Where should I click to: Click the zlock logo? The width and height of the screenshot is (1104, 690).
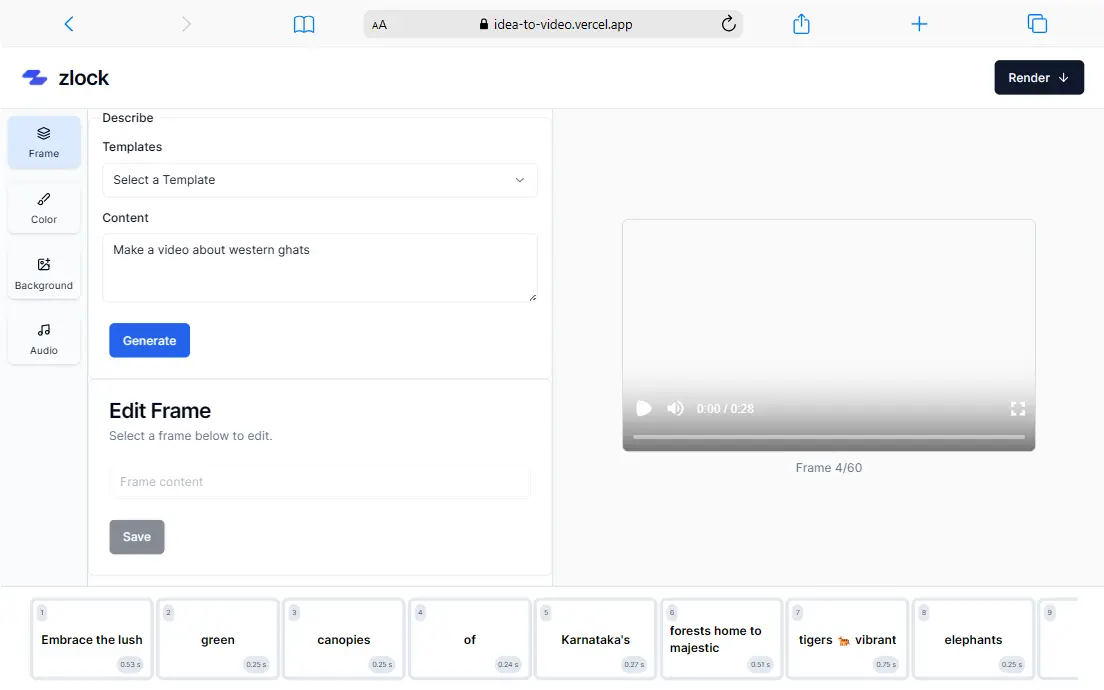tap(66, 78)
